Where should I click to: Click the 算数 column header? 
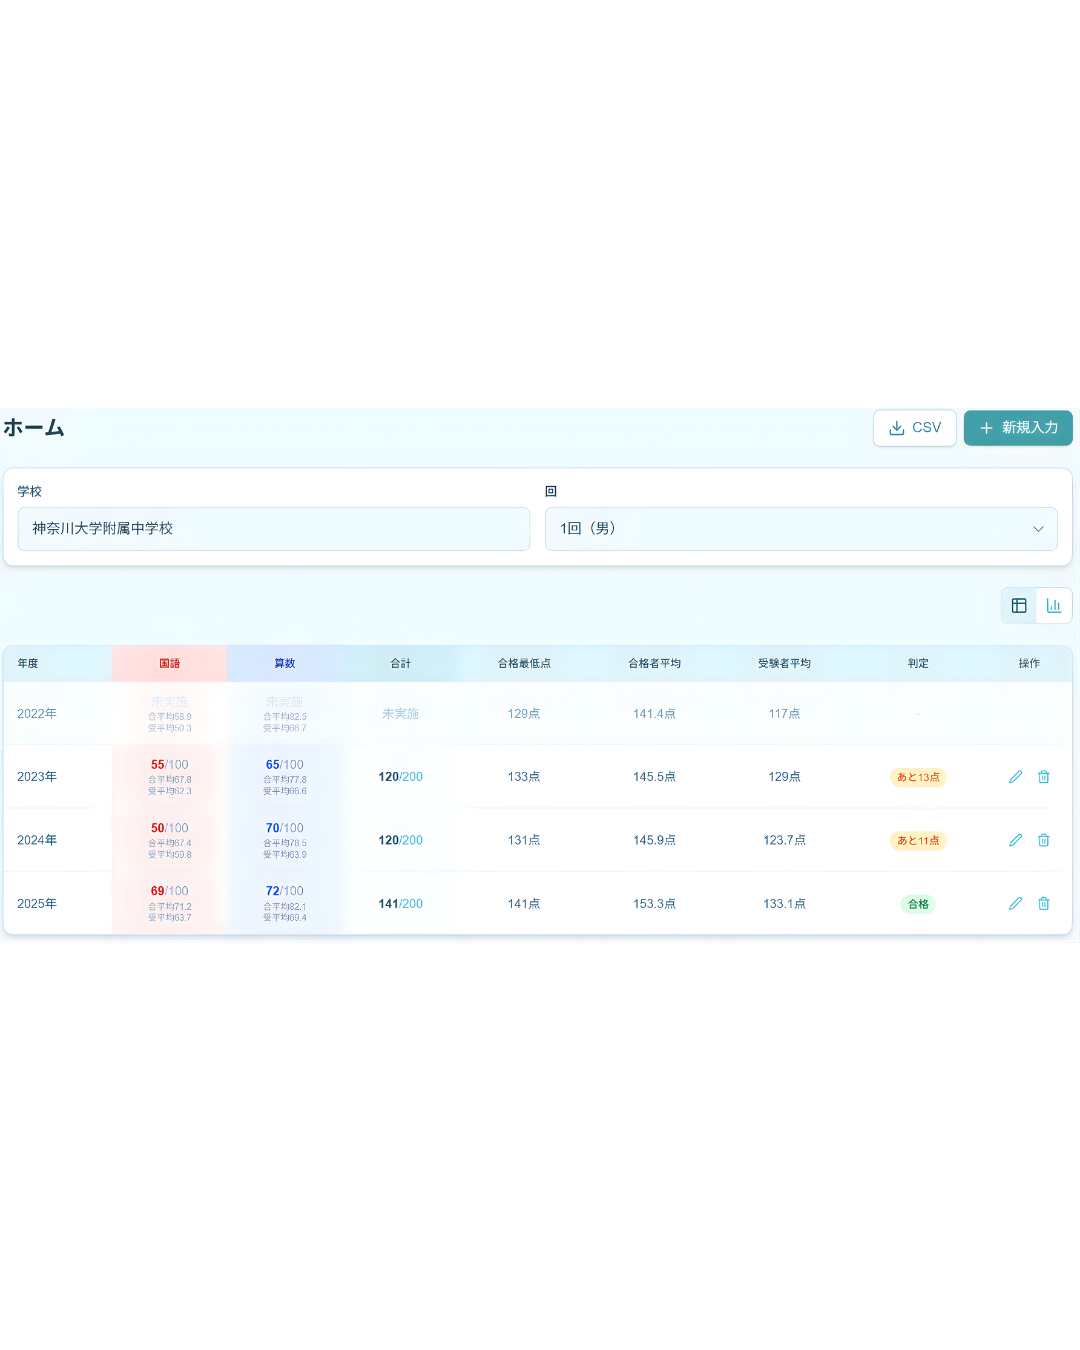pyautogui.click(x=284, y=663)
